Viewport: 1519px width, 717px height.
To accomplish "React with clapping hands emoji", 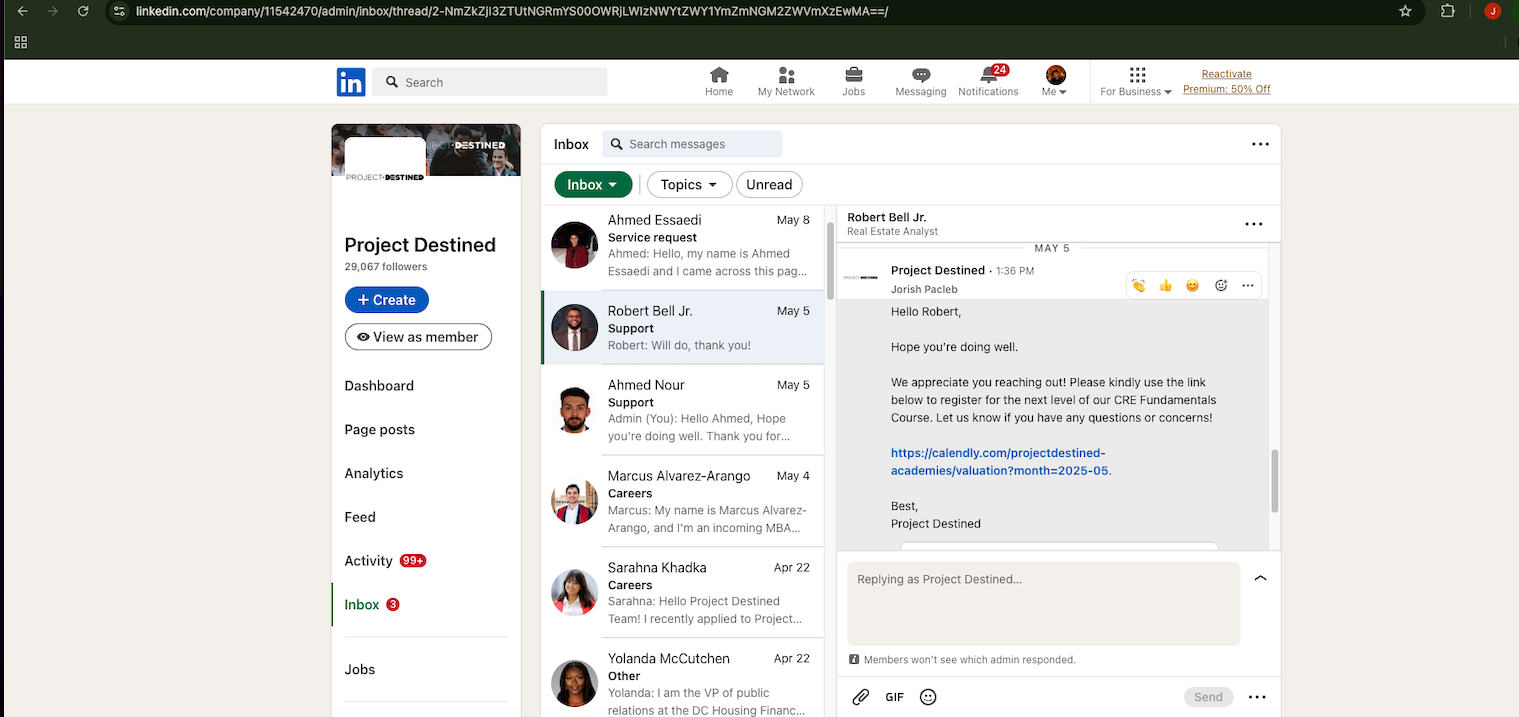I will click(1139, 285).
